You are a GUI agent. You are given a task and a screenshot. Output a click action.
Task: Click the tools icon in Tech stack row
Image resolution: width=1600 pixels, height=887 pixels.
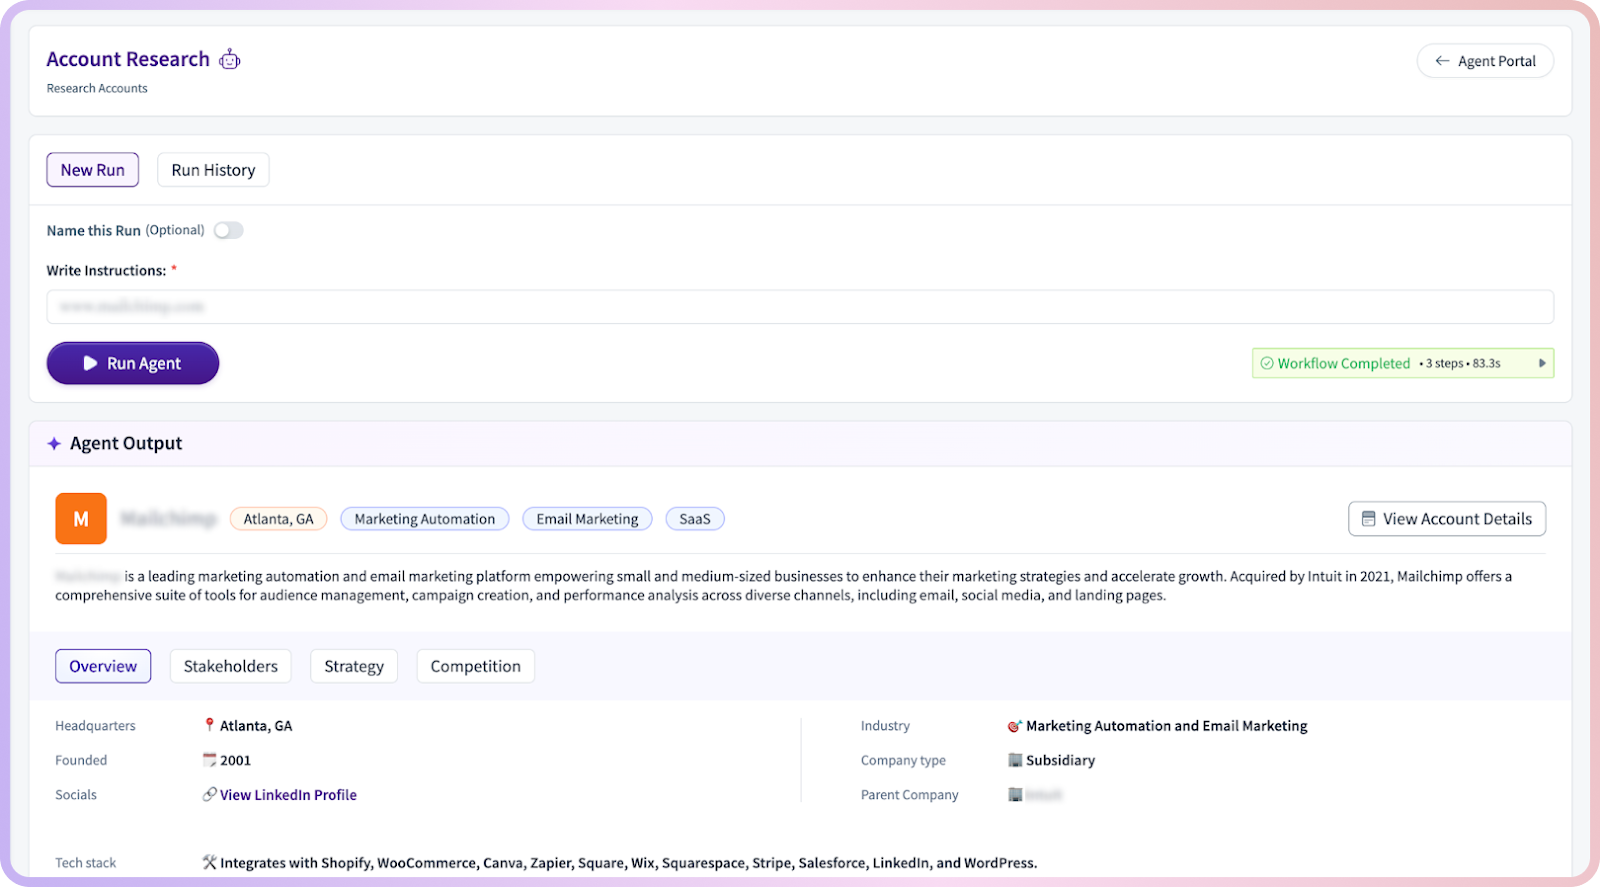(209, 862)
